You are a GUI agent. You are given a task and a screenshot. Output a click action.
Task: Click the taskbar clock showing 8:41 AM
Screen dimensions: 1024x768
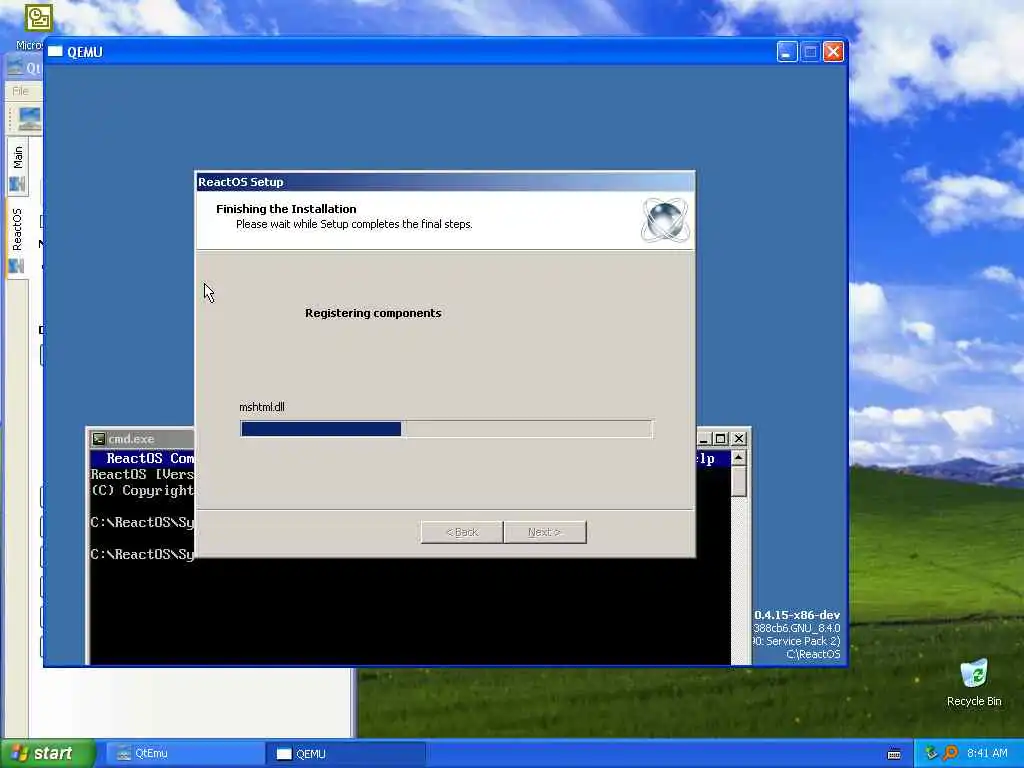point(987,753)
